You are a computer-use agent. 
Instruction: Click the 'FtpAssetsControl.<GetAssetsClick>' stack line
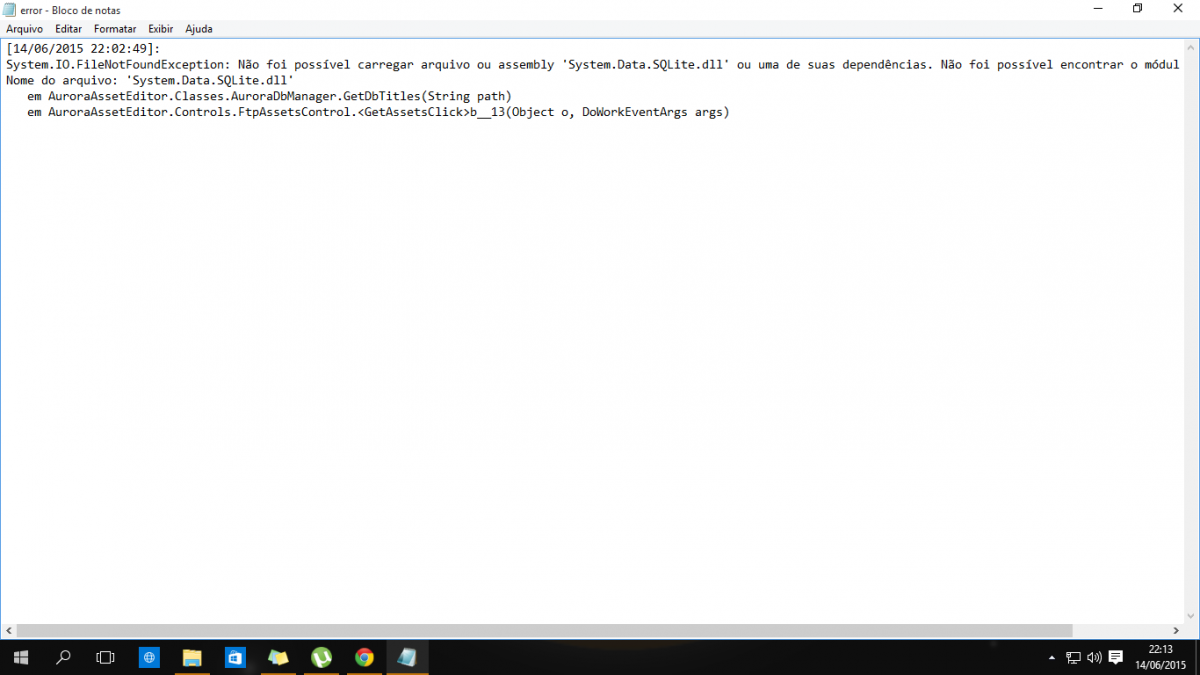pyautogui.click(x=378, y=112)
